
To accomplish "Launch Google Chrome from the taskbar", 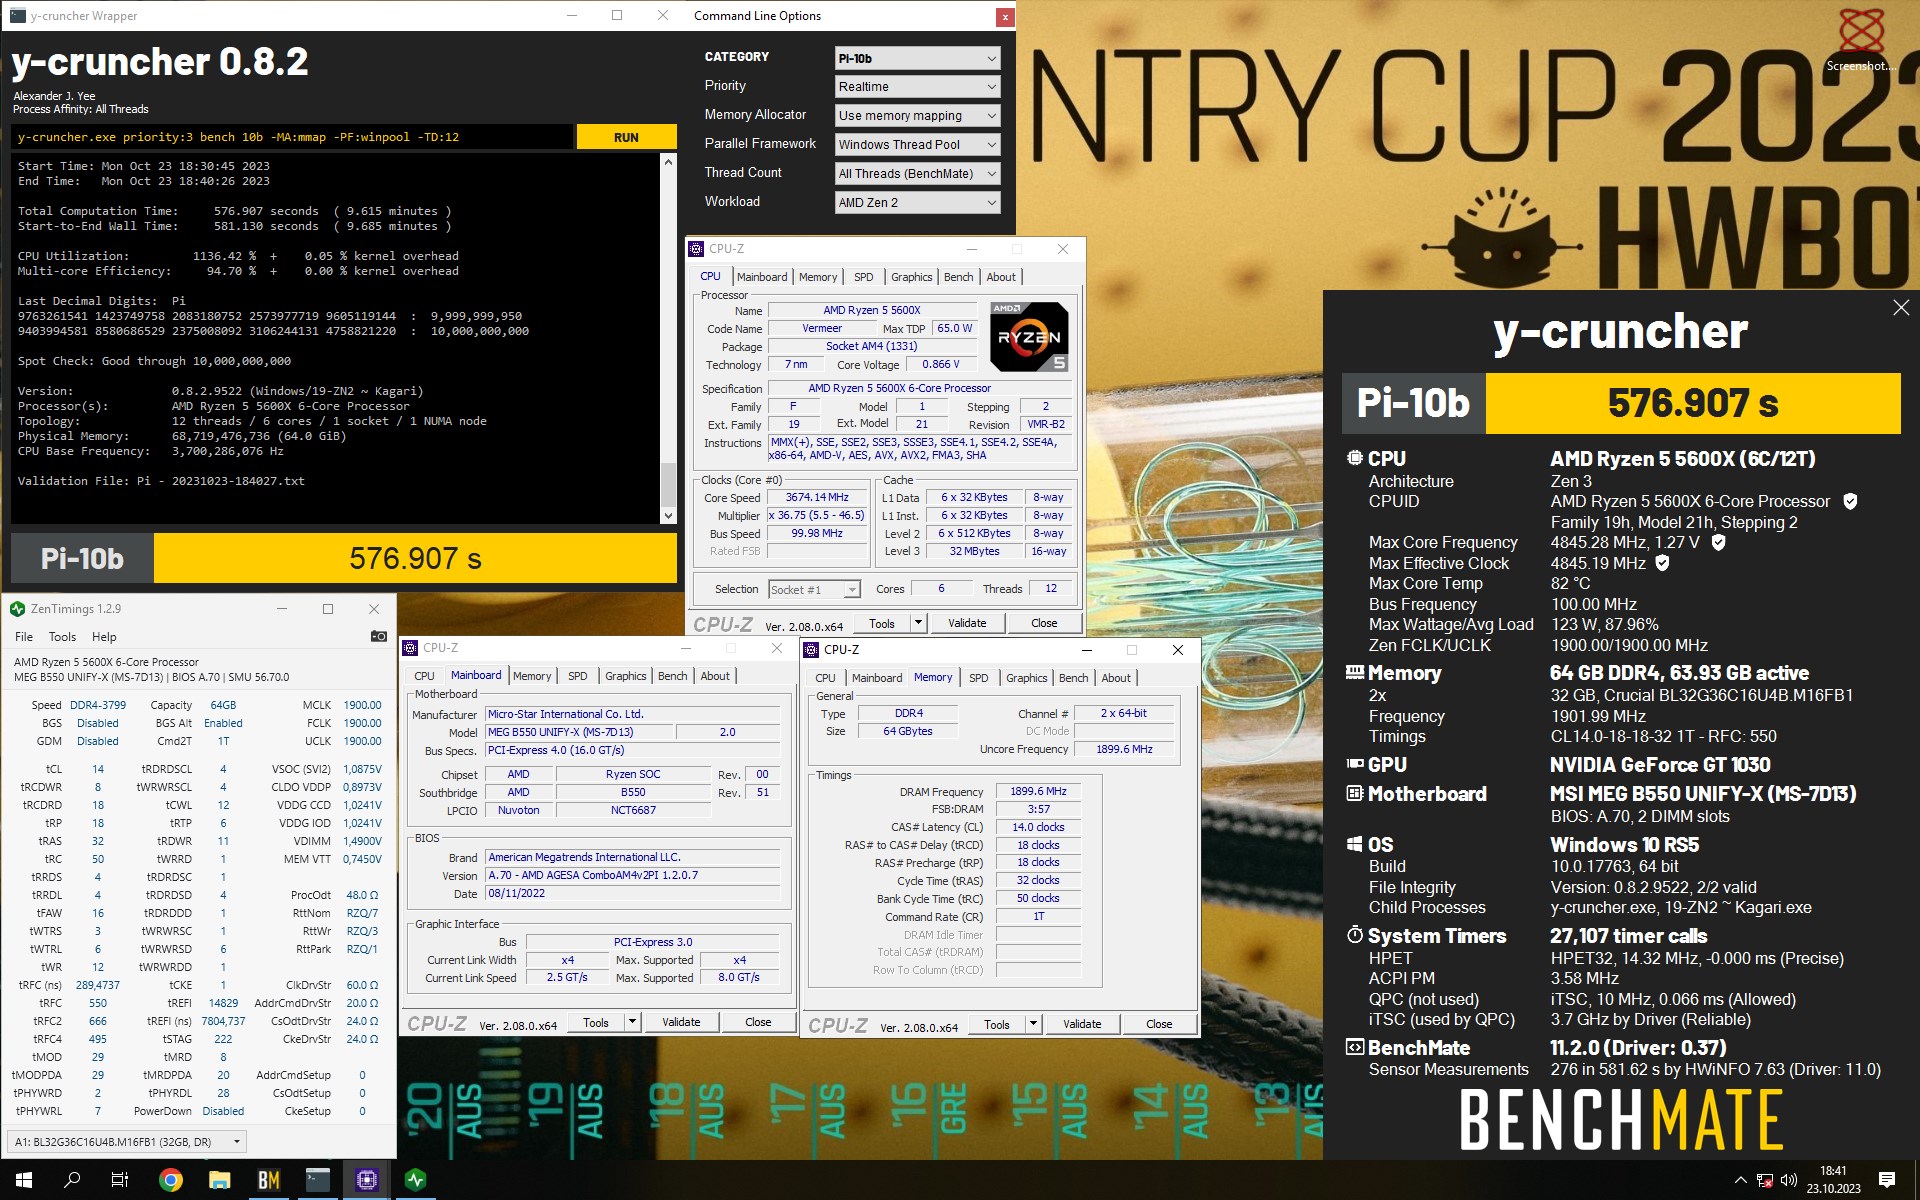I will (171, 1180).
